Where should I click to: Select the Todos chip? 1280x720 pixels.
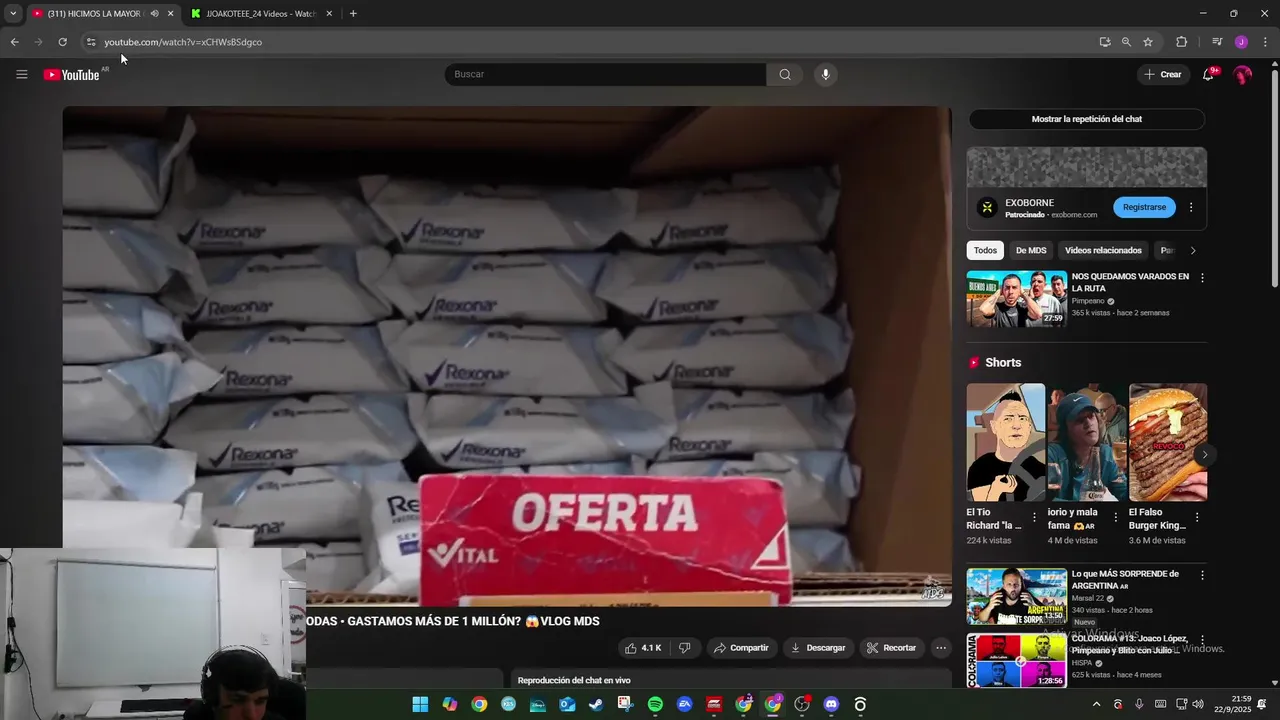click(x=986, y=250)
